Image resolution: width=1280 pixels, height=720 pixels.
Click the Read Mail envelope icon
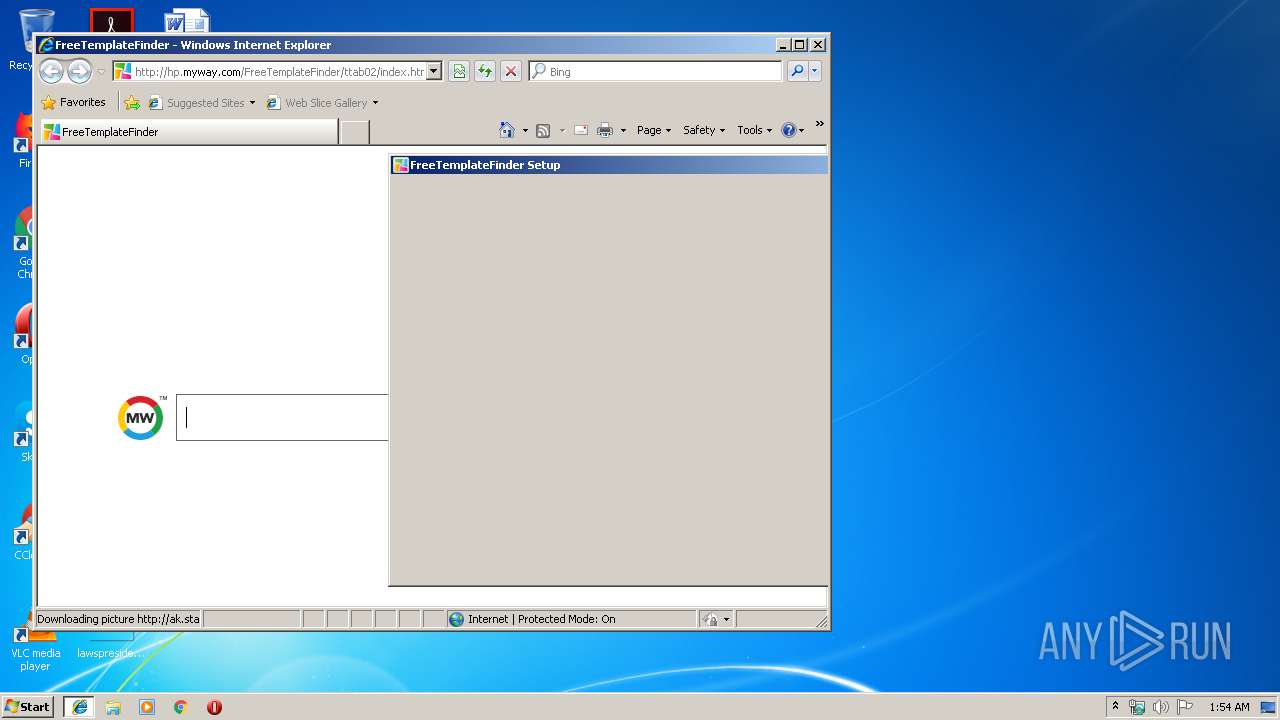pyautogui.click(x=580, y=130)
